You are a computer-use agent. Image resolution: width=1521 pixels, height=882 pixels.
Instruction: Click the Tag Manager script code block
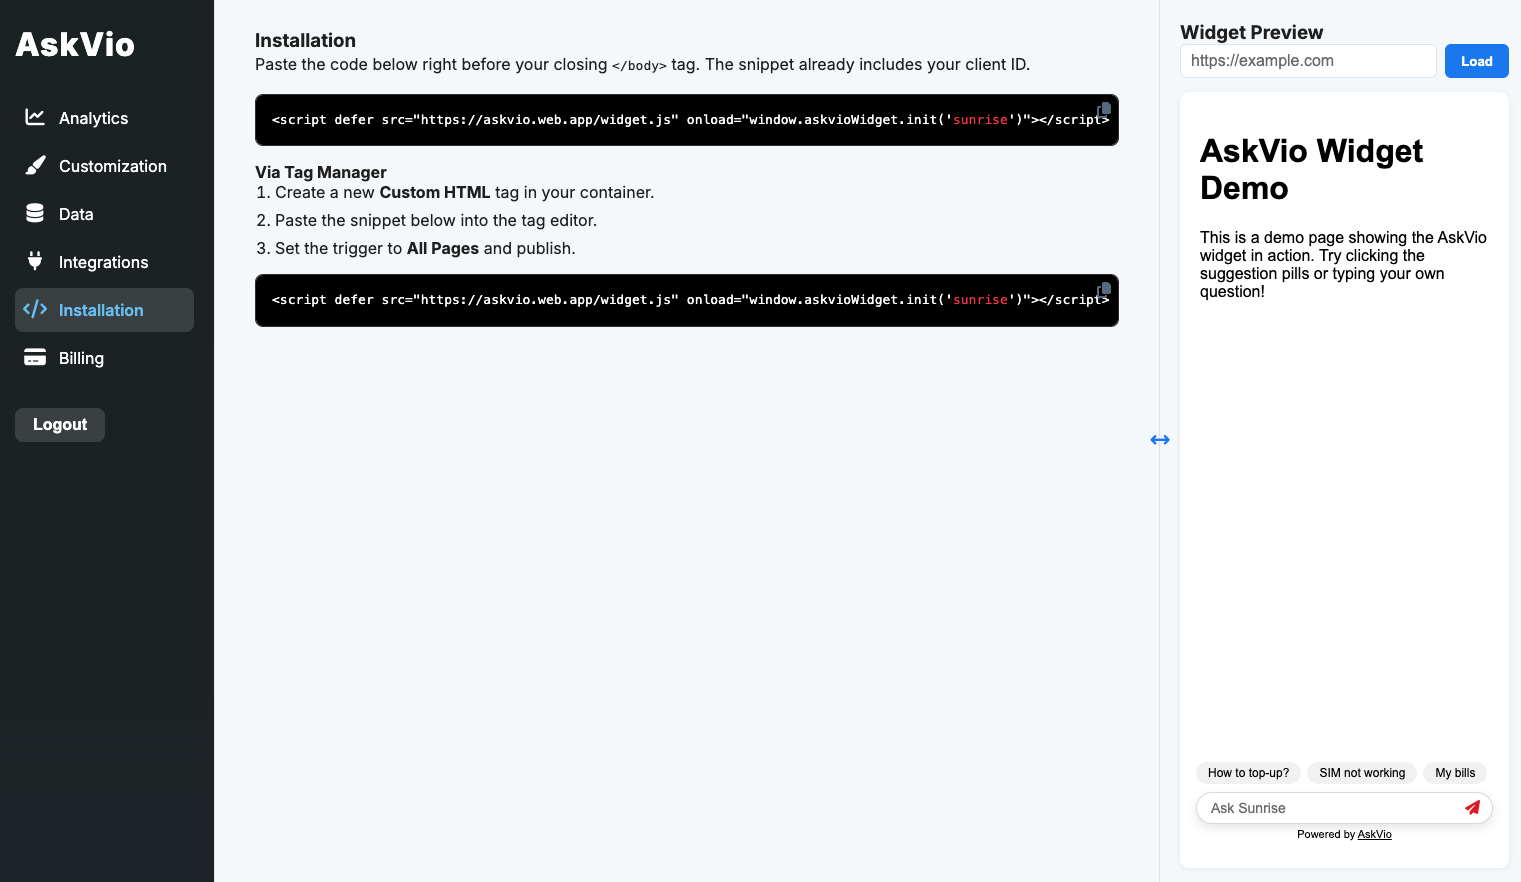687,300
